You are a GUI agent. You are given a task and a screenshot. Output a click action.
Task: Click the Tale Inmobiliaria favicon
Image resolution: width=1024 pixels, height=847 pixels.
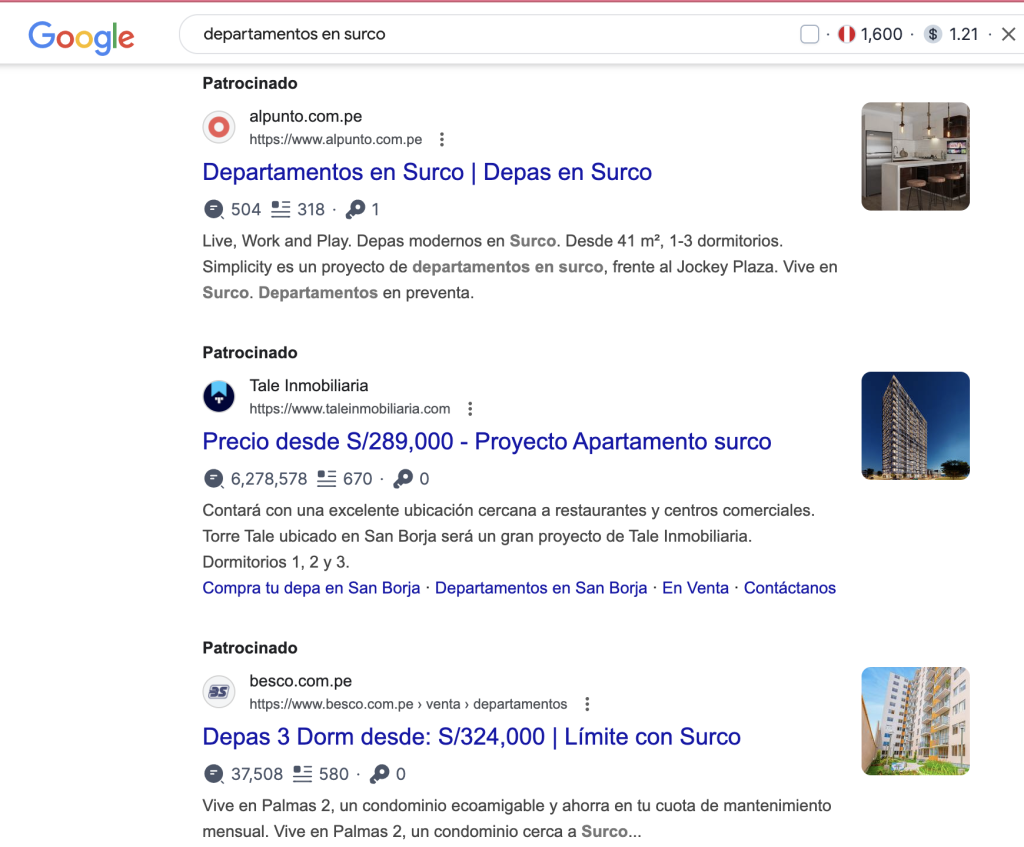[x=219, y=396]
